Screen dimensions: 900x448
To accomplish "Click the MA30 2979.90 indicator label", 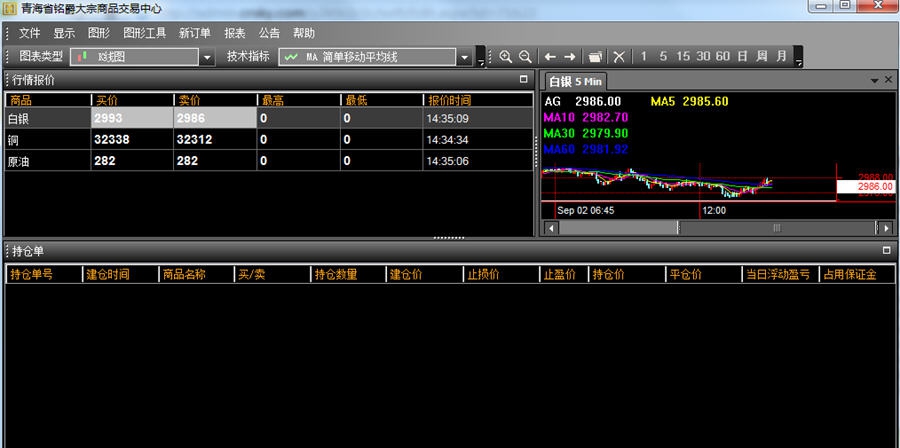I will pos(585,134).
